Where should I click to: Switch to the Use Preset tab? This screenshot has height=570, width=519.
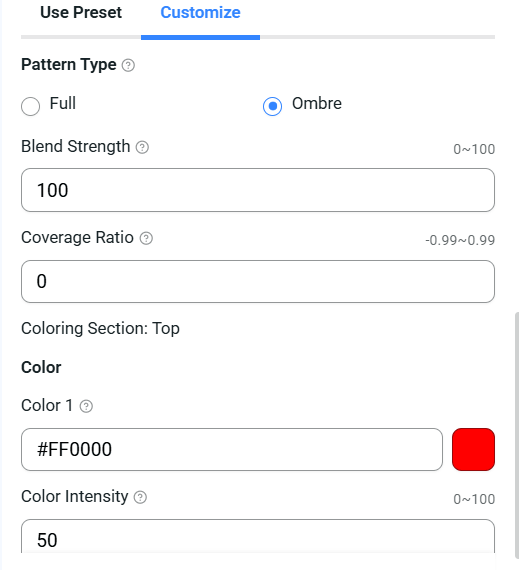coord(81,13)
